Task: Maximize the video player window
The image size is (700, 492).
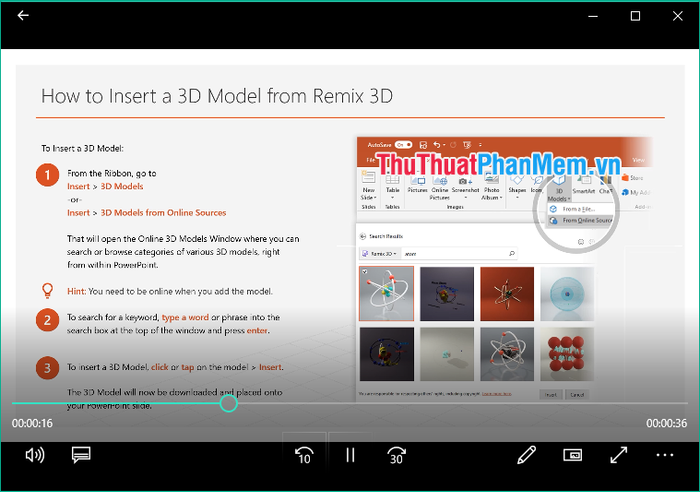Action: tap(635, 16)
